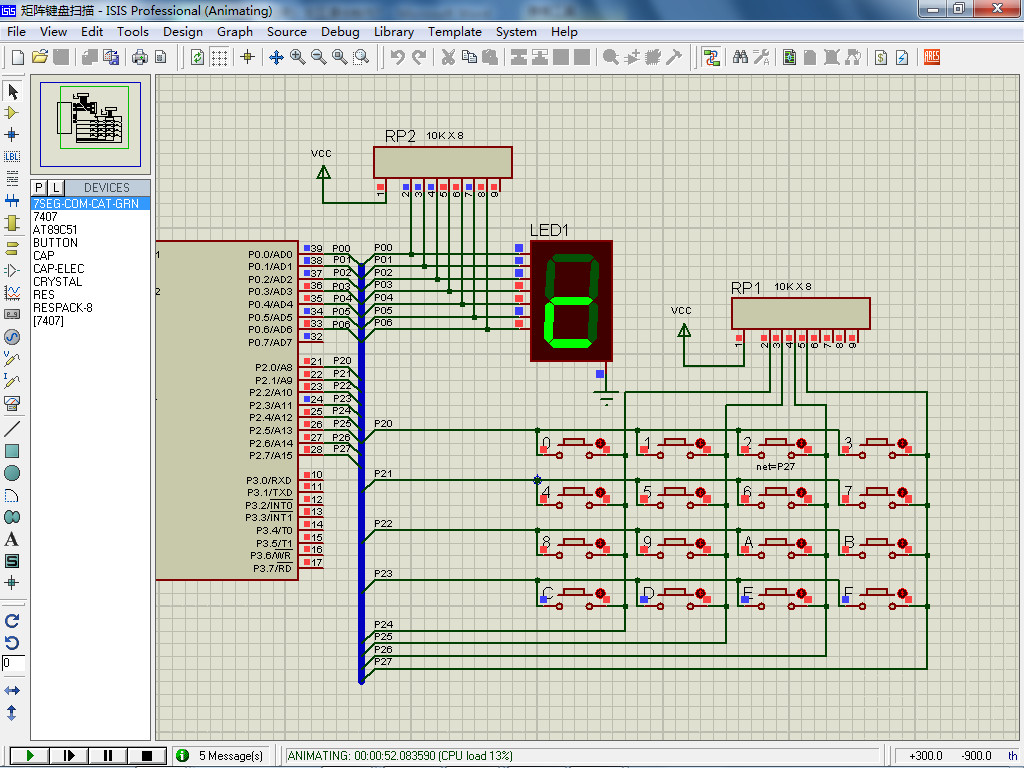Open Bill of Materials report icon
This screenshot has width=1024, height=768.
[881, 57]
